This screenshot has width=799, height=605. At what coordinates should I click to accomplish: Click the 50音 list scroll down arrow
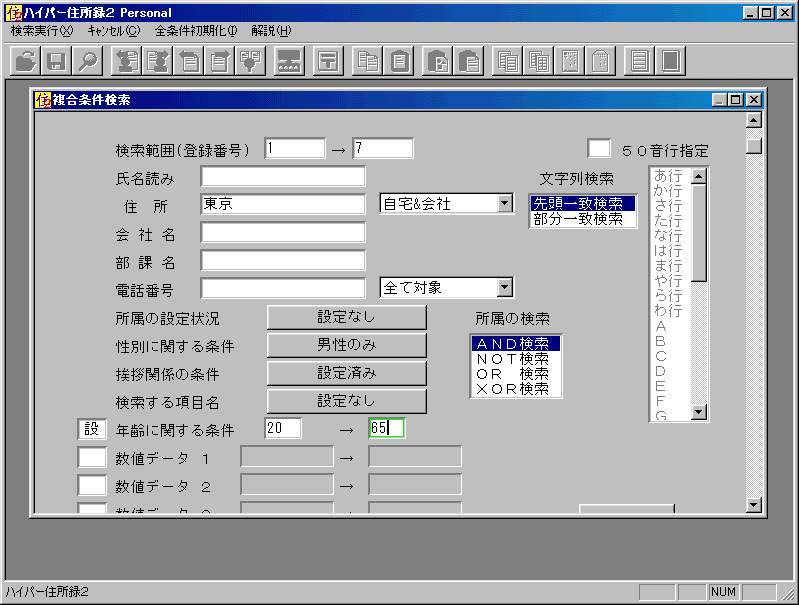click(x=699, y=412)
